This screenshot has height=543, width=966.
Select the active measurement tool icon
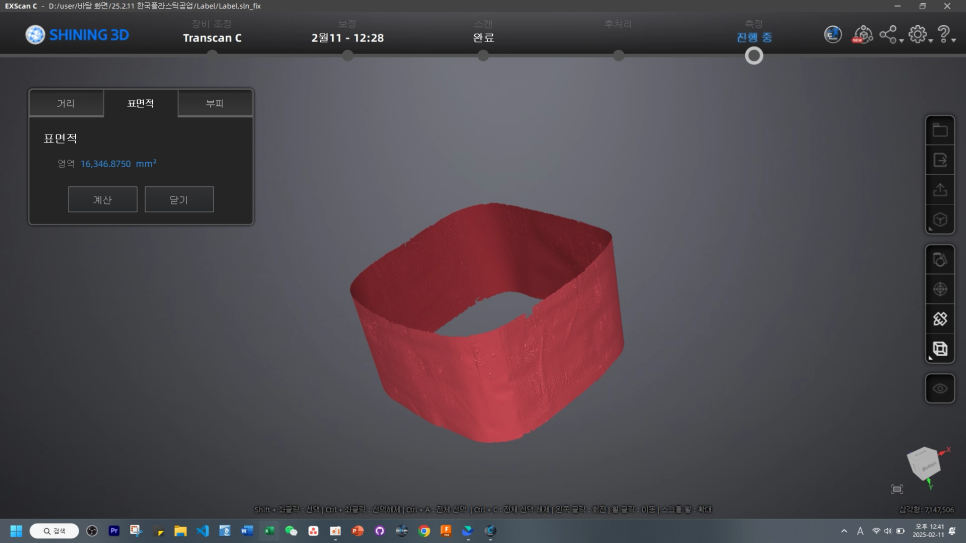pos(940,349)
